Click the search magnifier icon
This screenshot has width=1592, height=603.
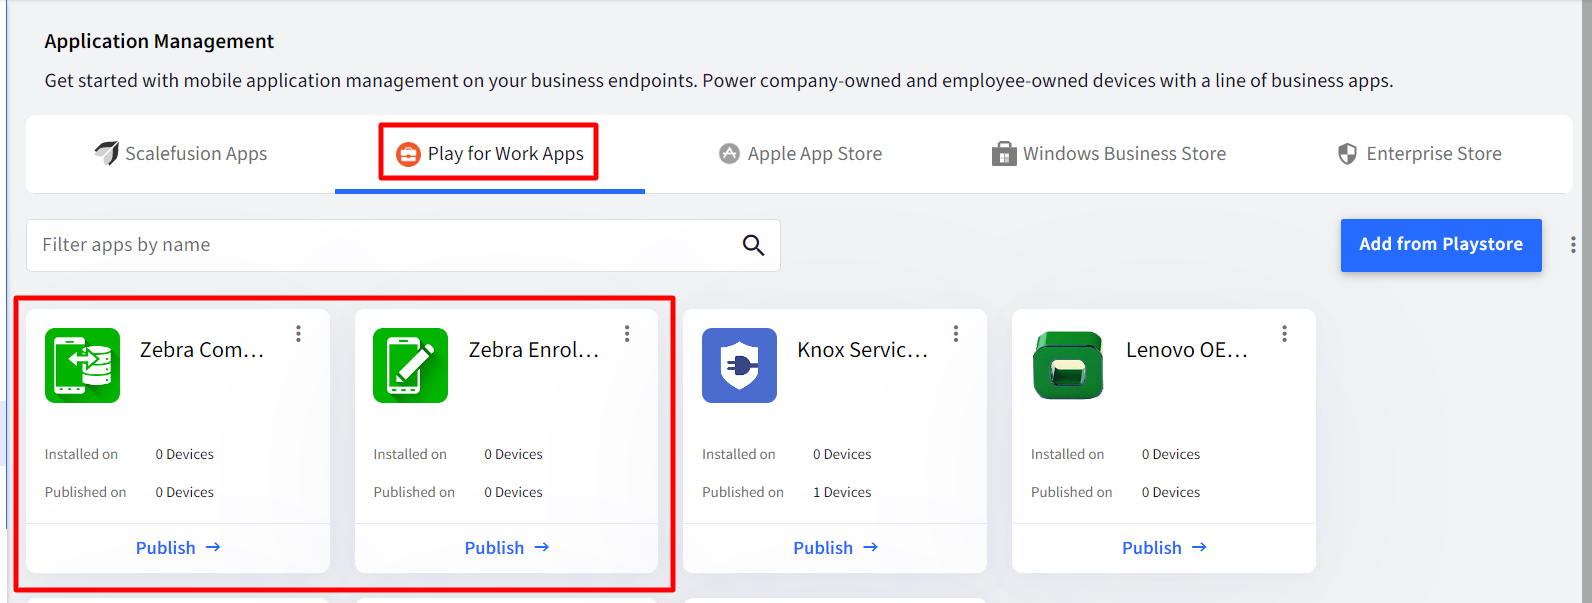(x=753, y=245)
